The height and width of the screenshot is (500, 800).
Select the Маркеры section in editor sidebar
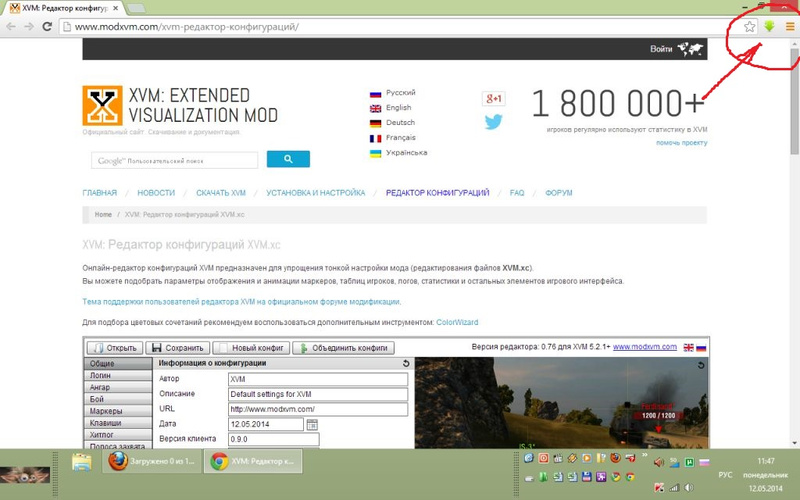[106, 410]
